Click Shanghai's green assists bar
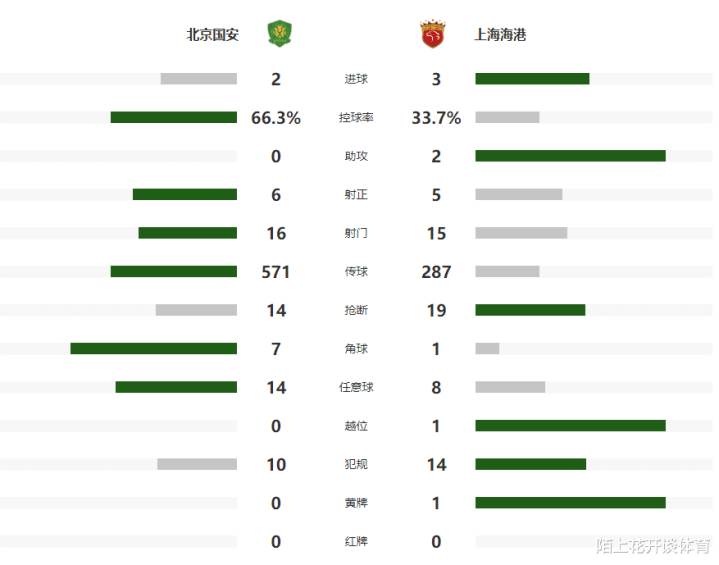The image size is (719, 565). pos(570,156)
